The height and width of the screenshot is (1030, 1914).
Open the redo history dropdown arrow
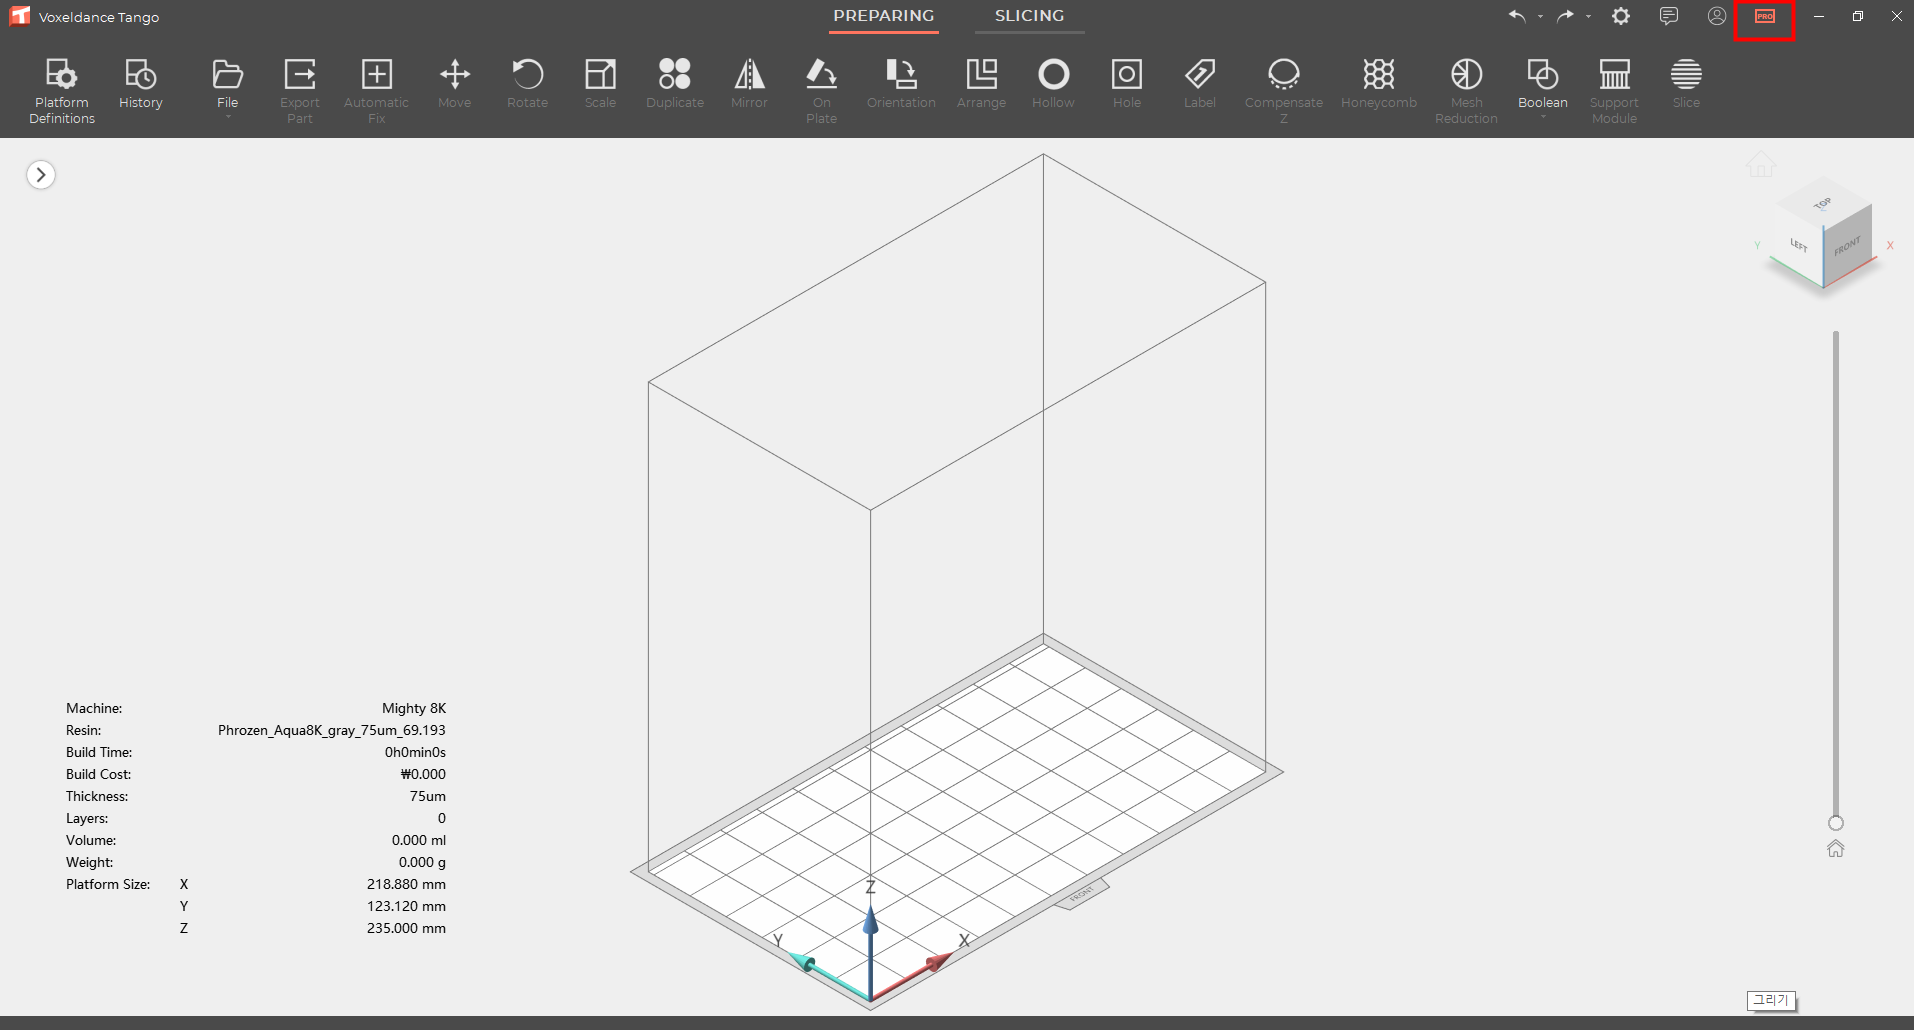[x=1588, y=17]
